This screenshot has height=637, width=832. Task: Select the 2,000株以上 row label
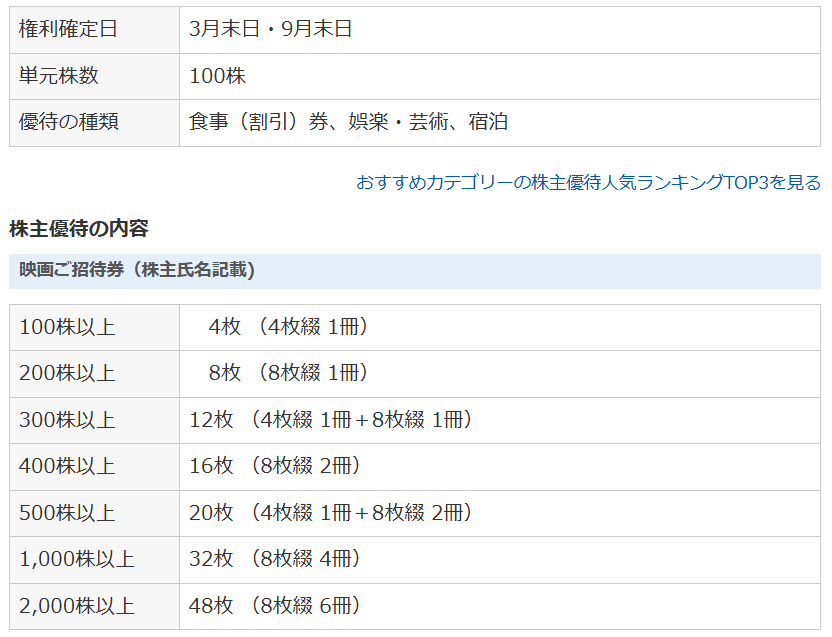point(94,606)
